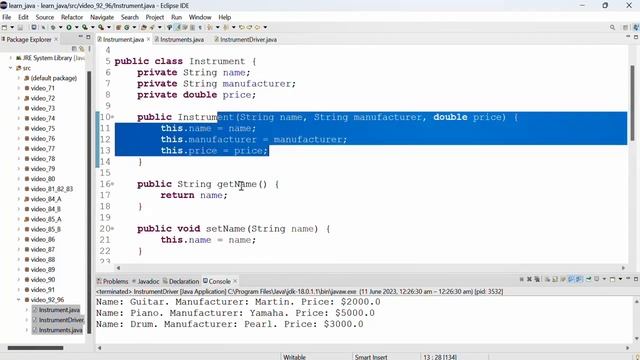Click the Quick Access search magnifier
This screenshot has height=360, width=640.
click(612, 27)
